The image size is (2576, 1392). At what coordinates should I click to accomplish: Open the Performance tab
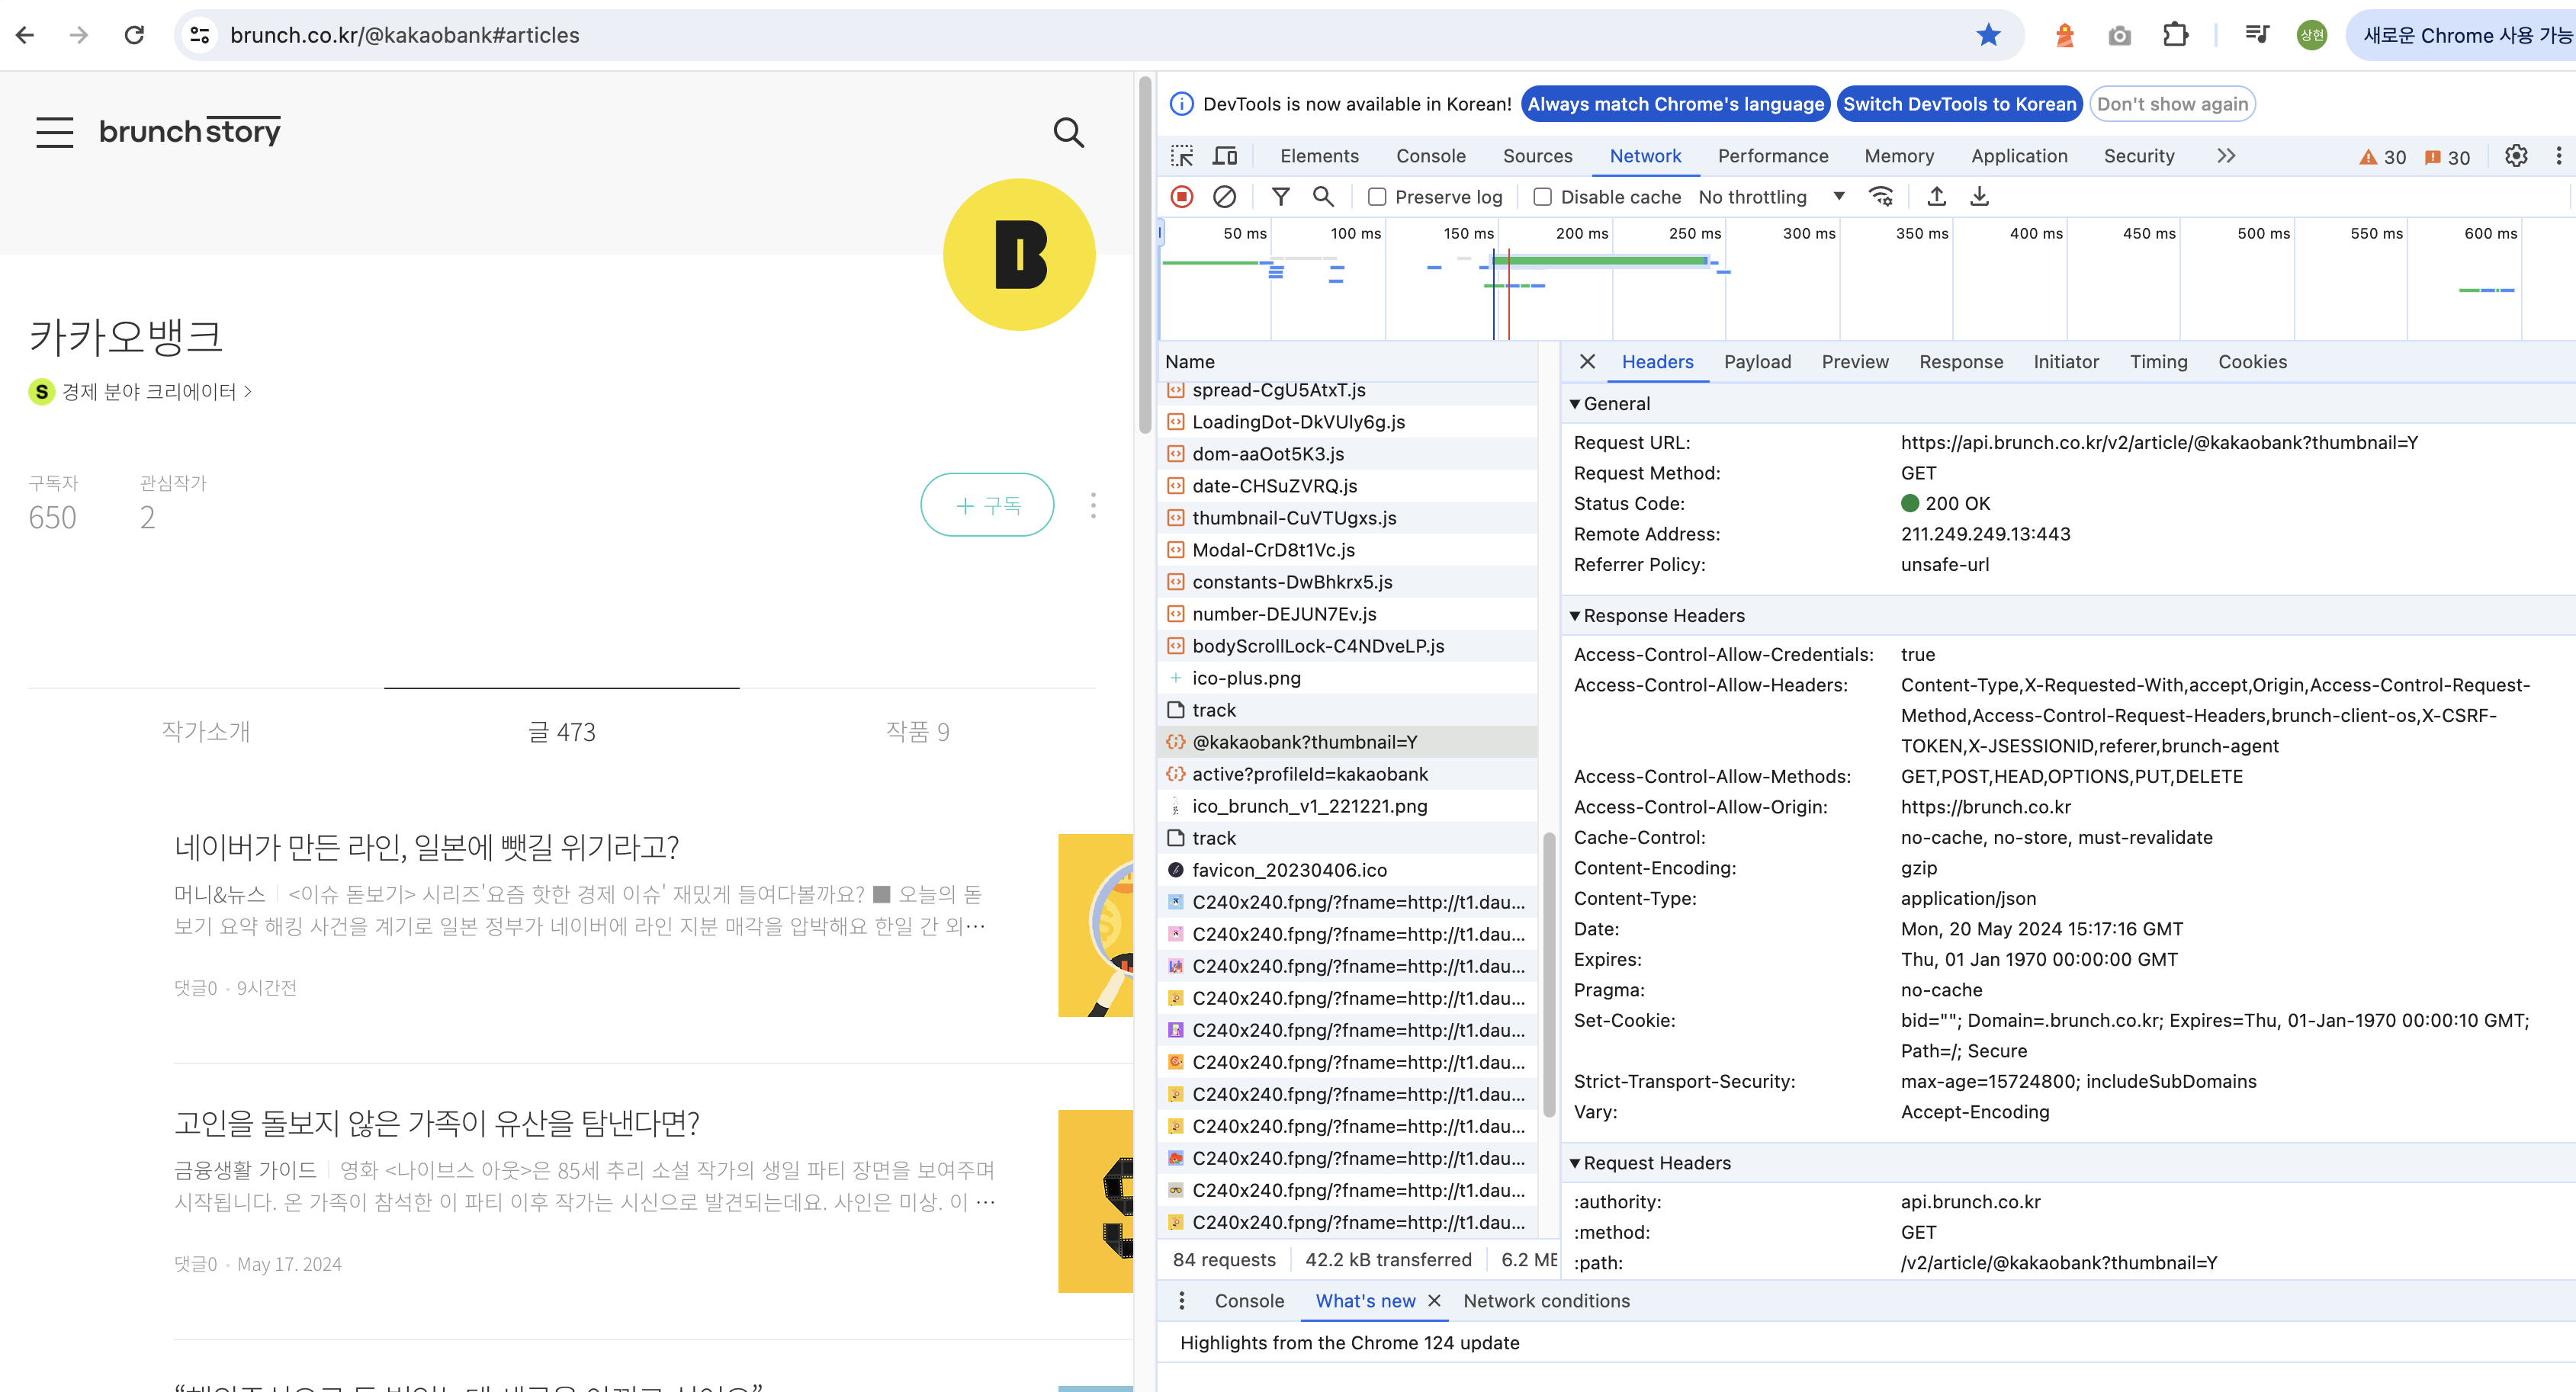[x=1773, y=156]
